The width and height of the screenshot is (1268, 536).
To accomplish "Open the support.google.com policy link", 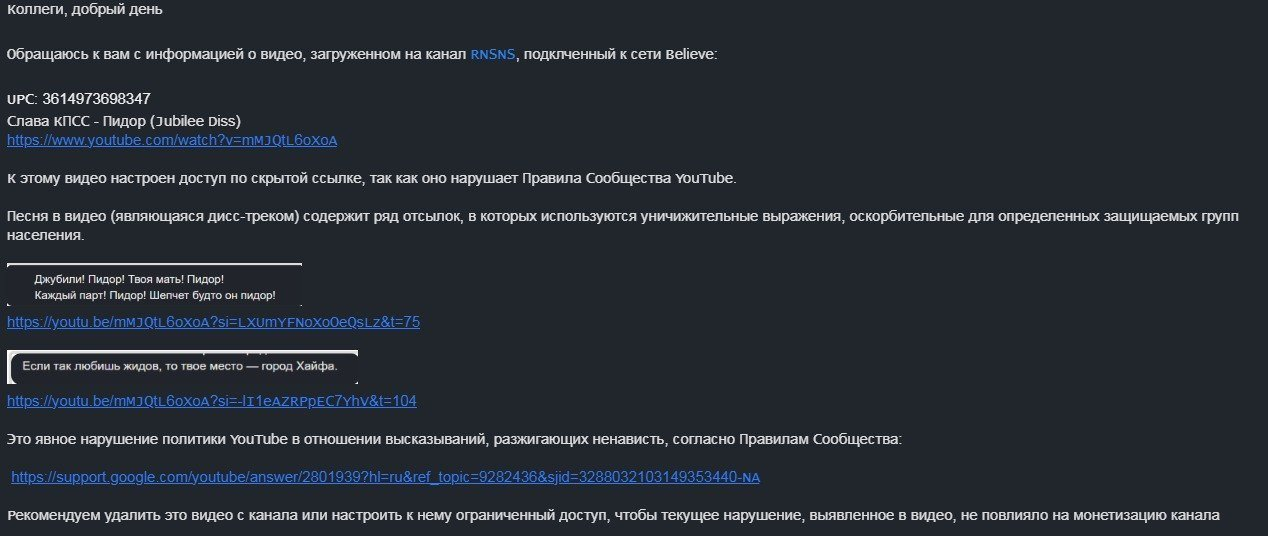I will pos(385,477).
